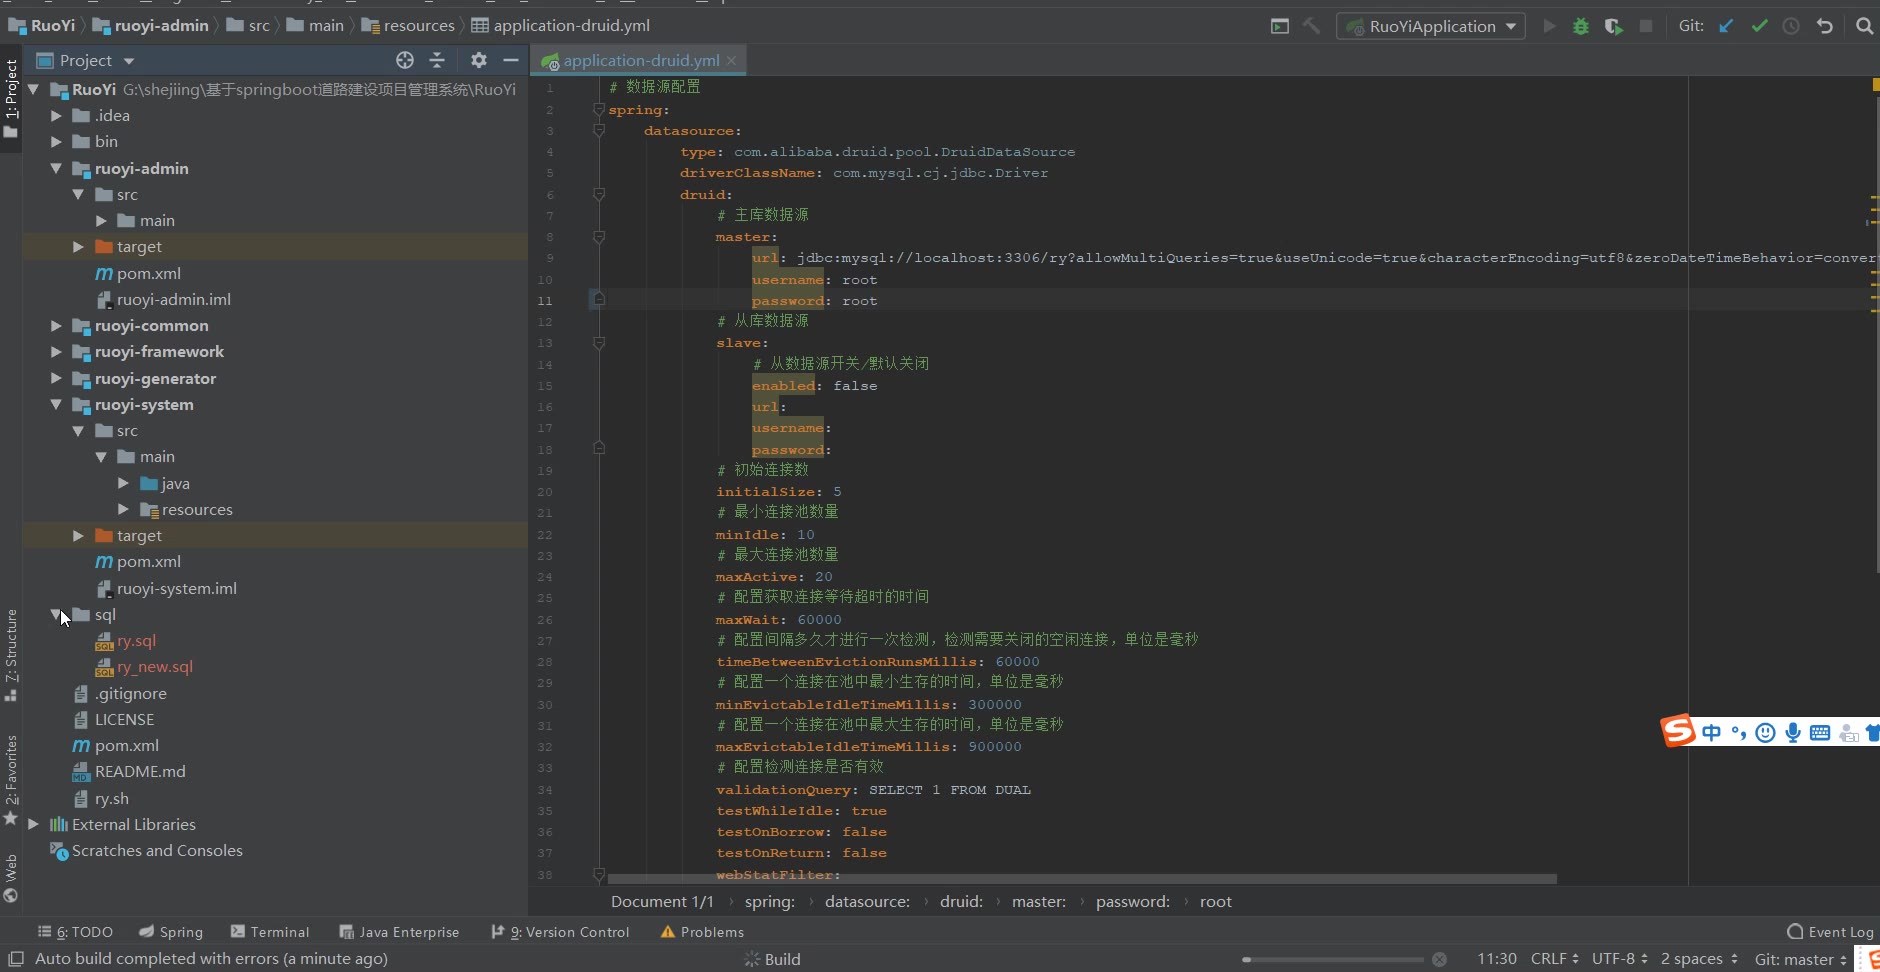Viewport: 1880px width, 972px height.
Task: Collapse the ruoyi-admin module
Action: (x=56, y=168)
